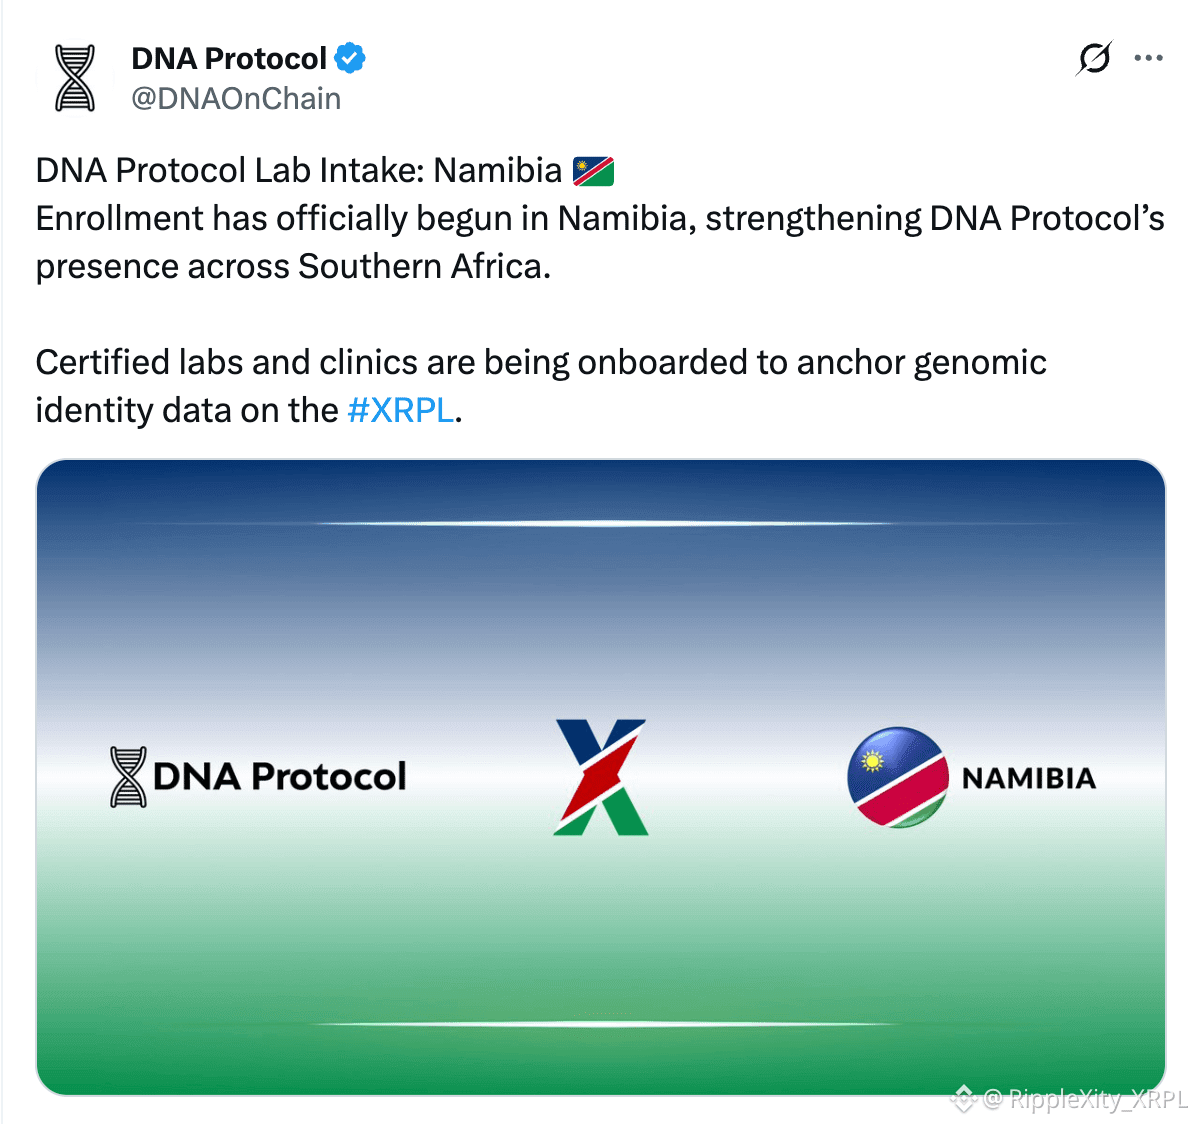Click the NAMIBIA label in the image
1196x1124 pixels.
pyautogui.click(x=1029, y=779)
